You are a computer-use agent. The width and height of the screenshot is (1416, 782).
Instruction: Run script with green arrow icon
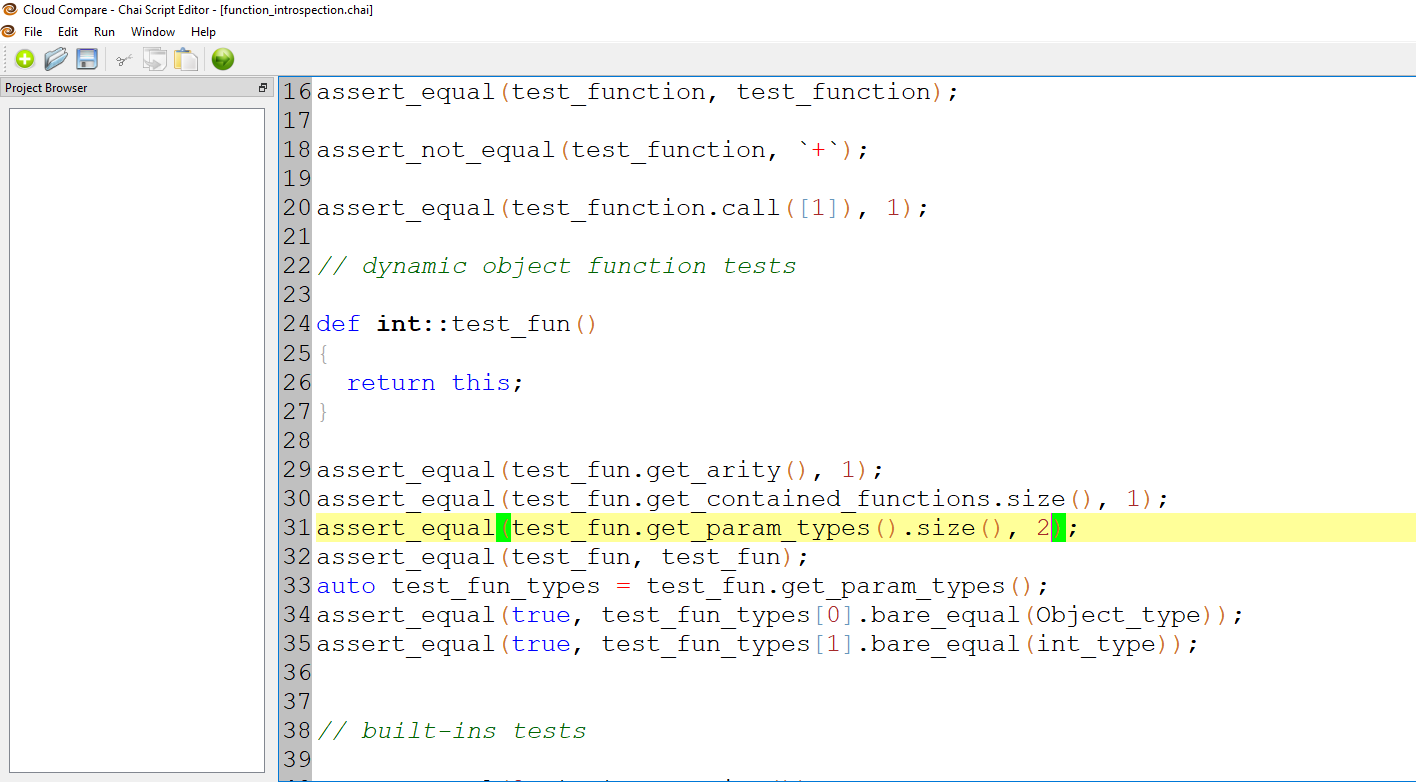[223, 59]
